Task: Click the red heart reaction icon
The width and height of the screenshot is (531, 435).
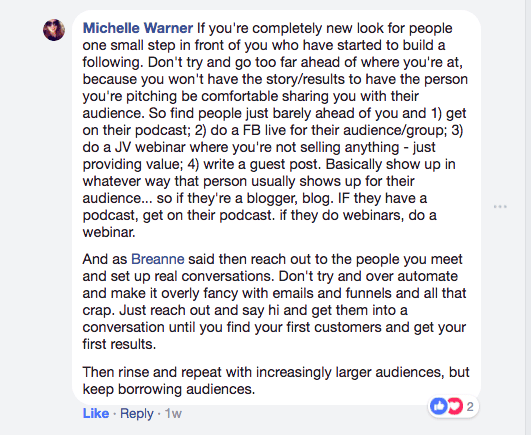Action: click(455, 406)
